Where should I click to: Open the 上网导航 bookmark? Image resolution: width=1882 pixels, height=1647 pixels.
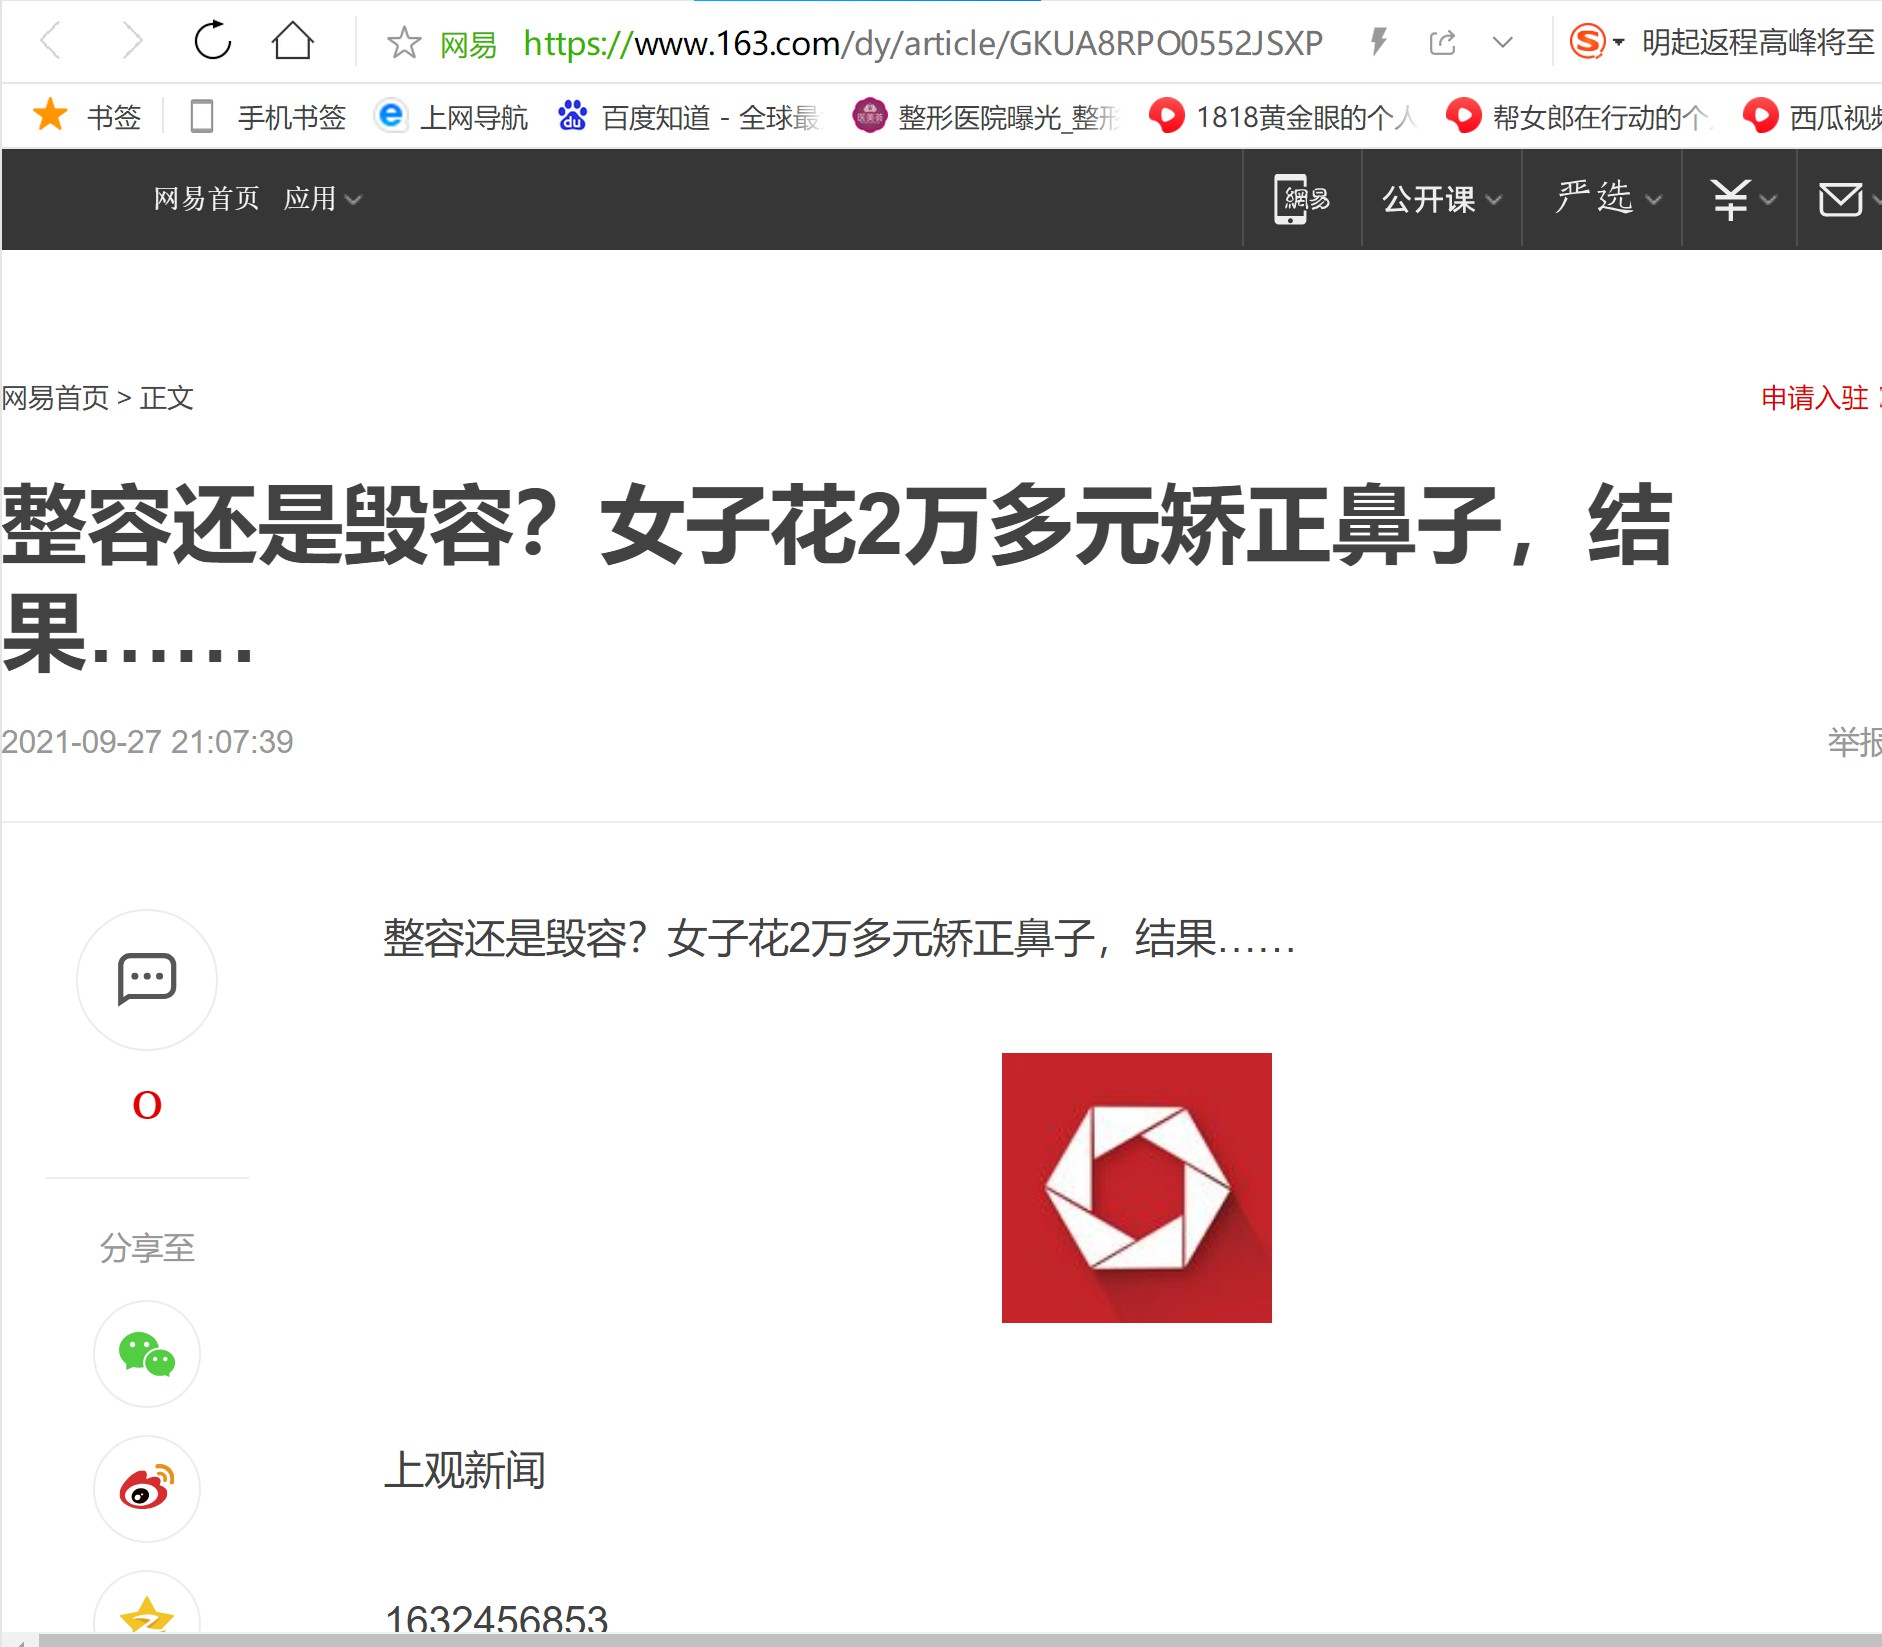pos(451,117)
